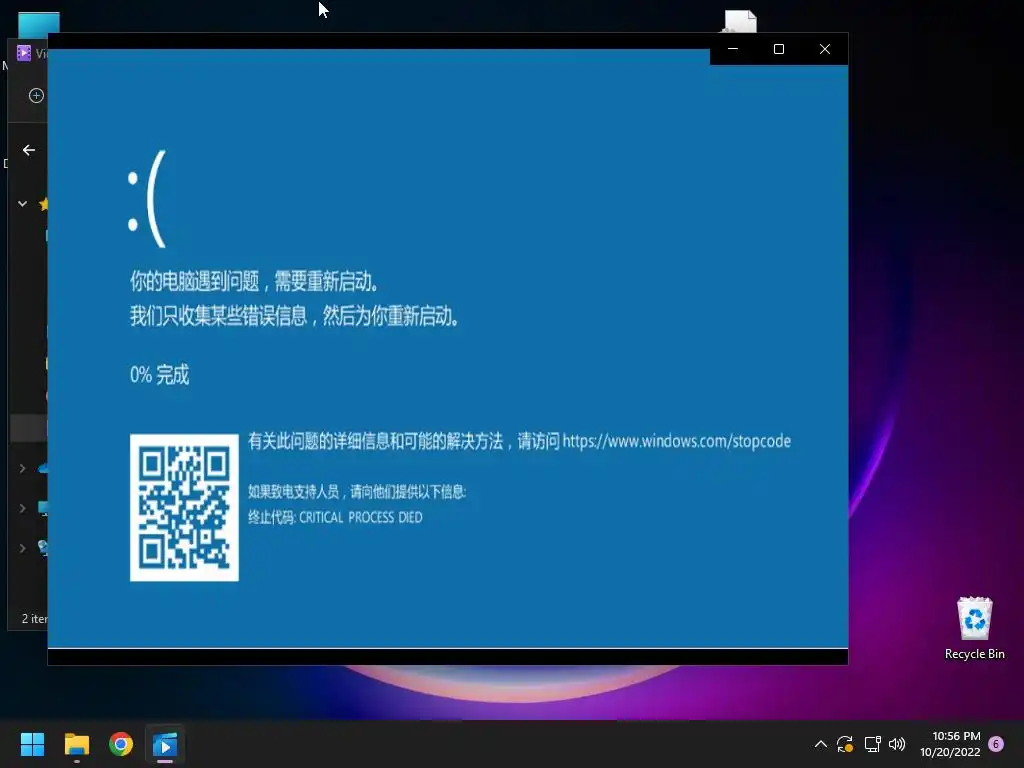Click the QR code in the video
The height and width of the screenshot is (768, 1024).
pyautogui.click(x=184, y=507)
